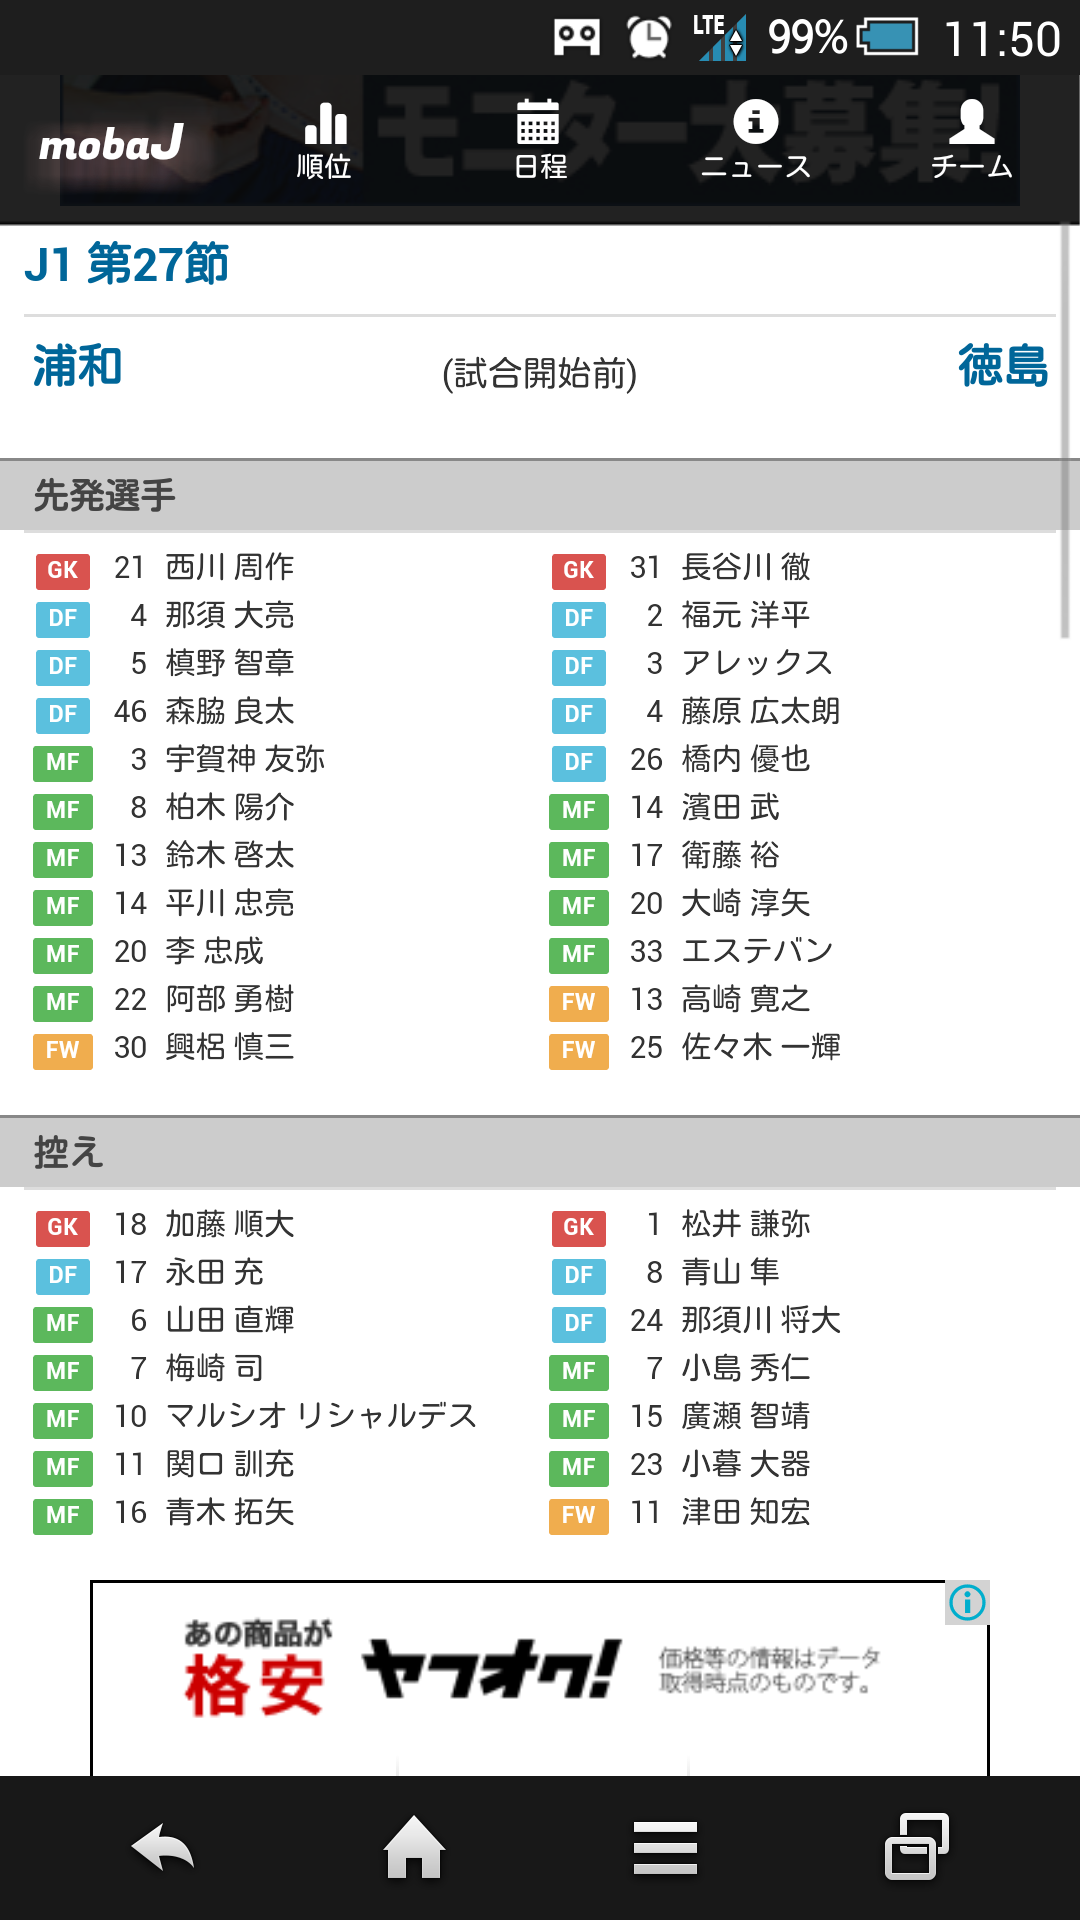Open the チーム person icon

coord(971,141)
